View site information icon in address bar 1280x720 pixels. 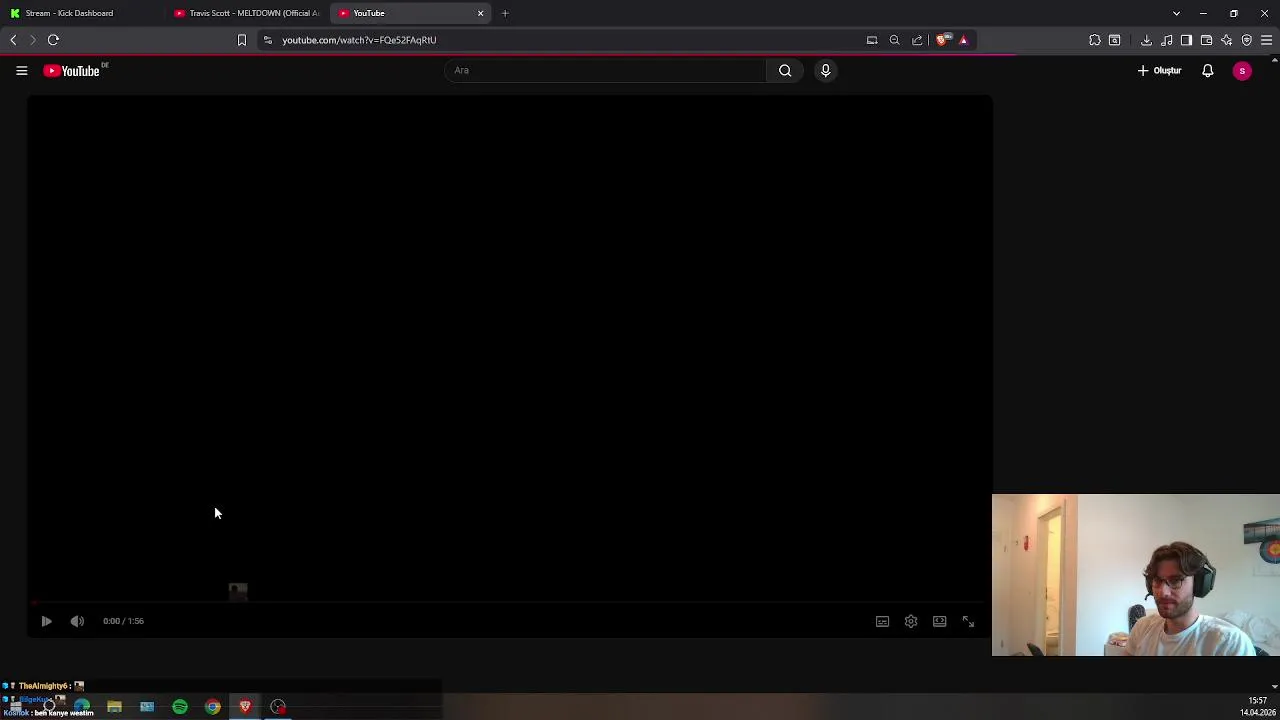pyautogui.click(x=267, y=40)
